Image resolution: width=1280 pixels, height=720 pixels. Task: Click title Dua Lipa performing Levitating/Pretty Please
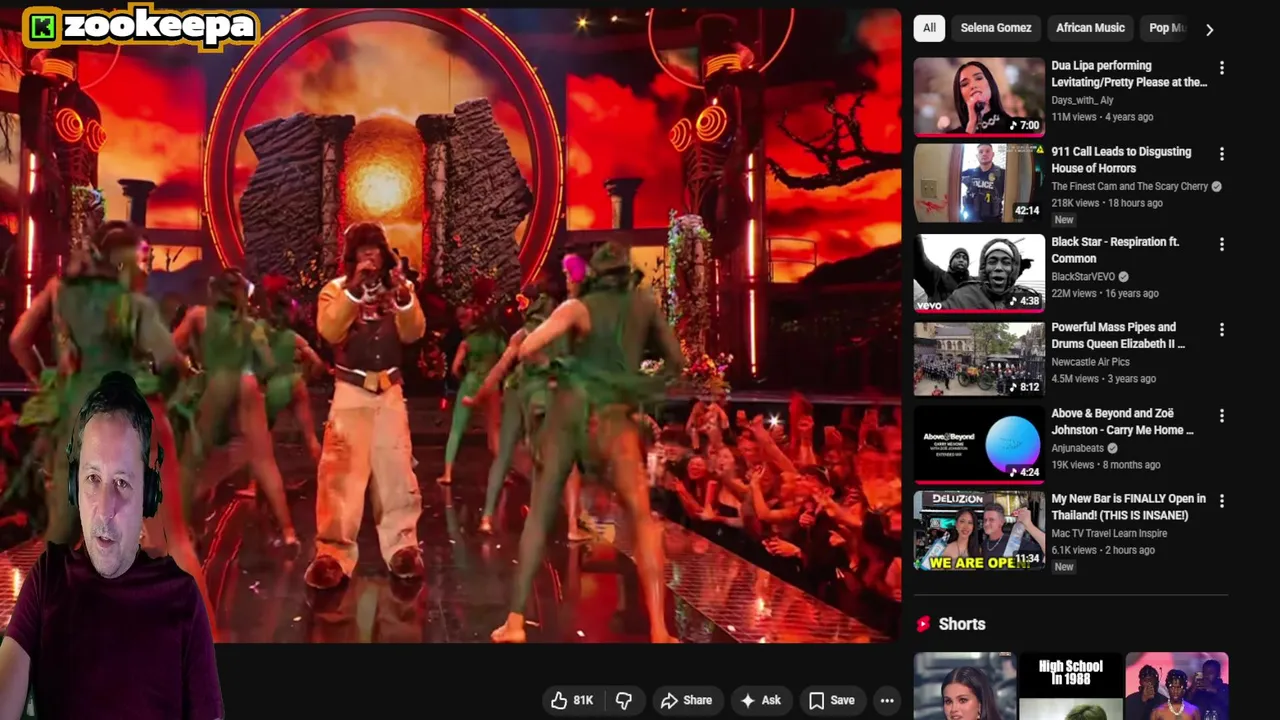click(1129, 74)
